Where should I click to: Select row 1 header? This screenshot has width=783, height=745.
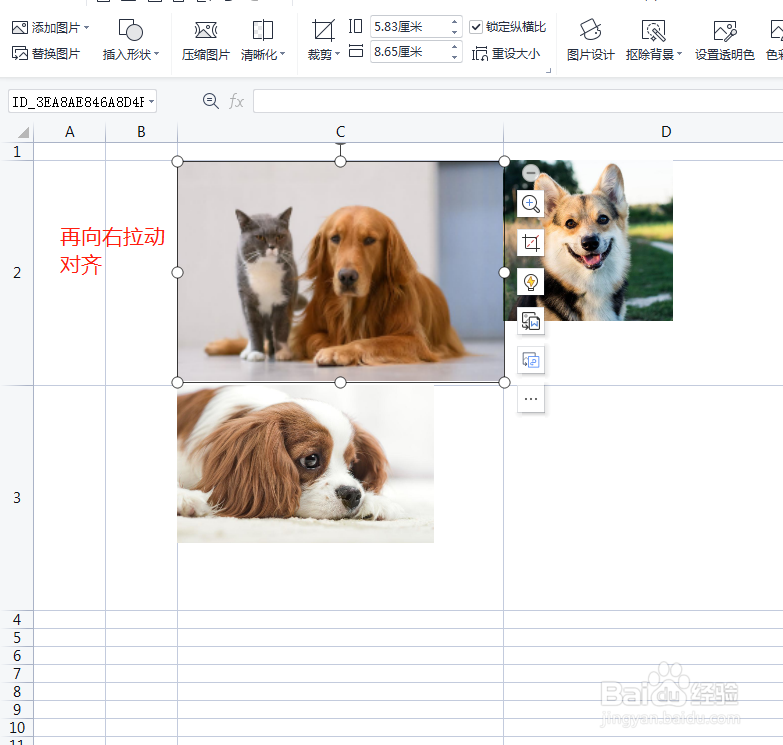17,151
